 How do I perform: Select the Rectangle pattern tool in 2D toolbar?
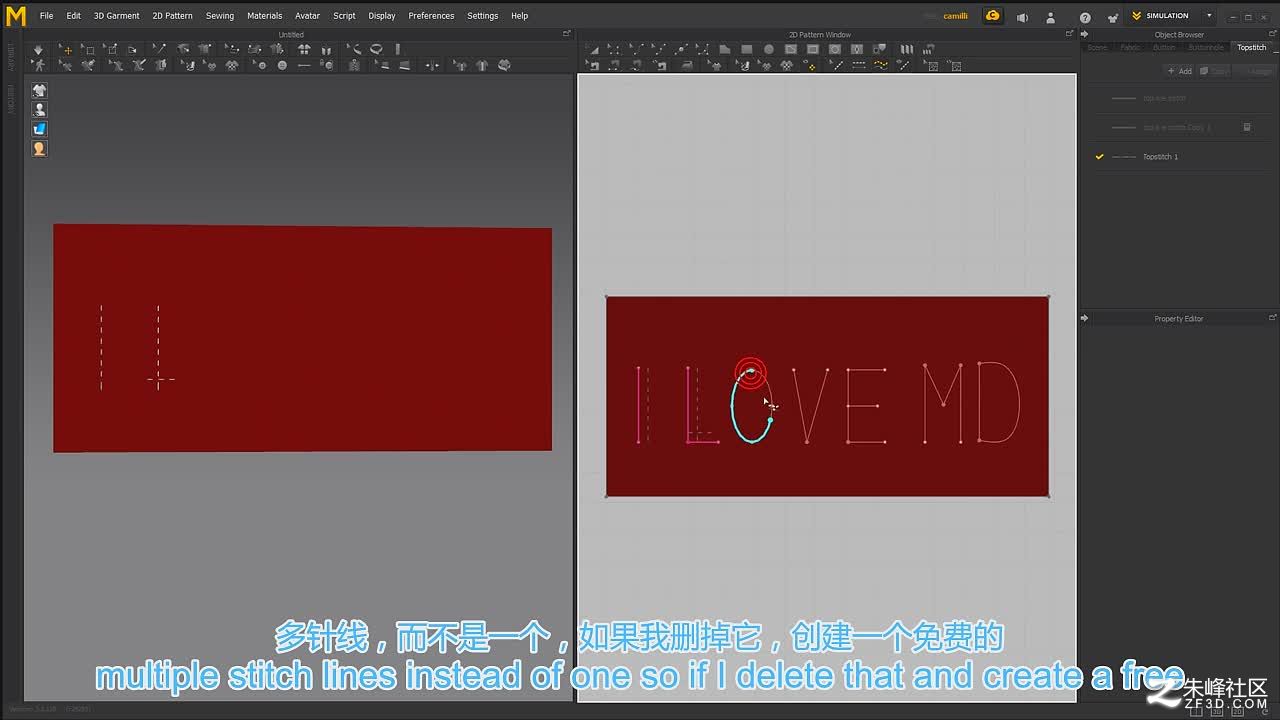coord(747,49)
